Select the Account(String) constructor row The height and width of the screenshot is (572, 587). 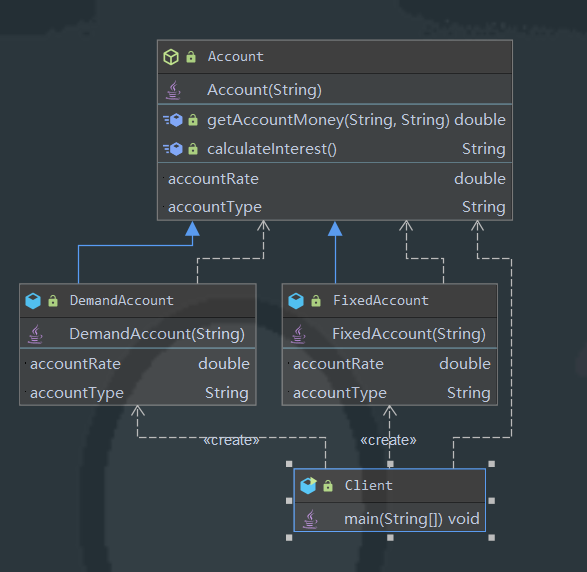point(335,89)
